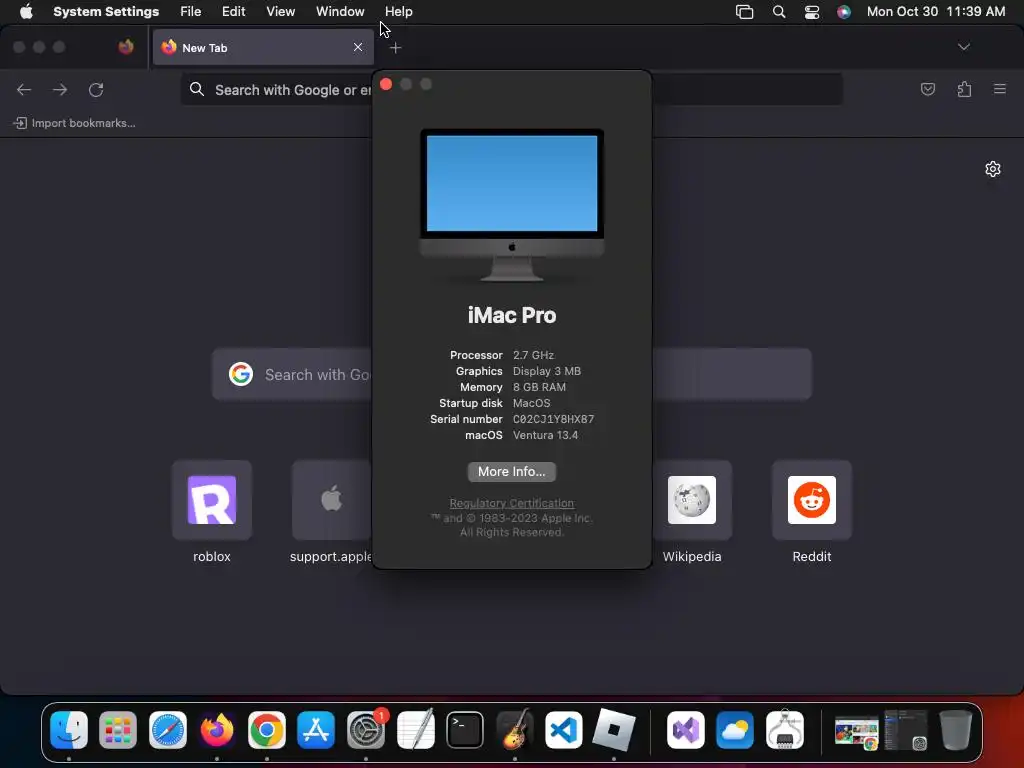The image size is (1024, 768).
Task: Open Google Chrome from the Dock
Action: pyautogui.click(x=266, y=729)
